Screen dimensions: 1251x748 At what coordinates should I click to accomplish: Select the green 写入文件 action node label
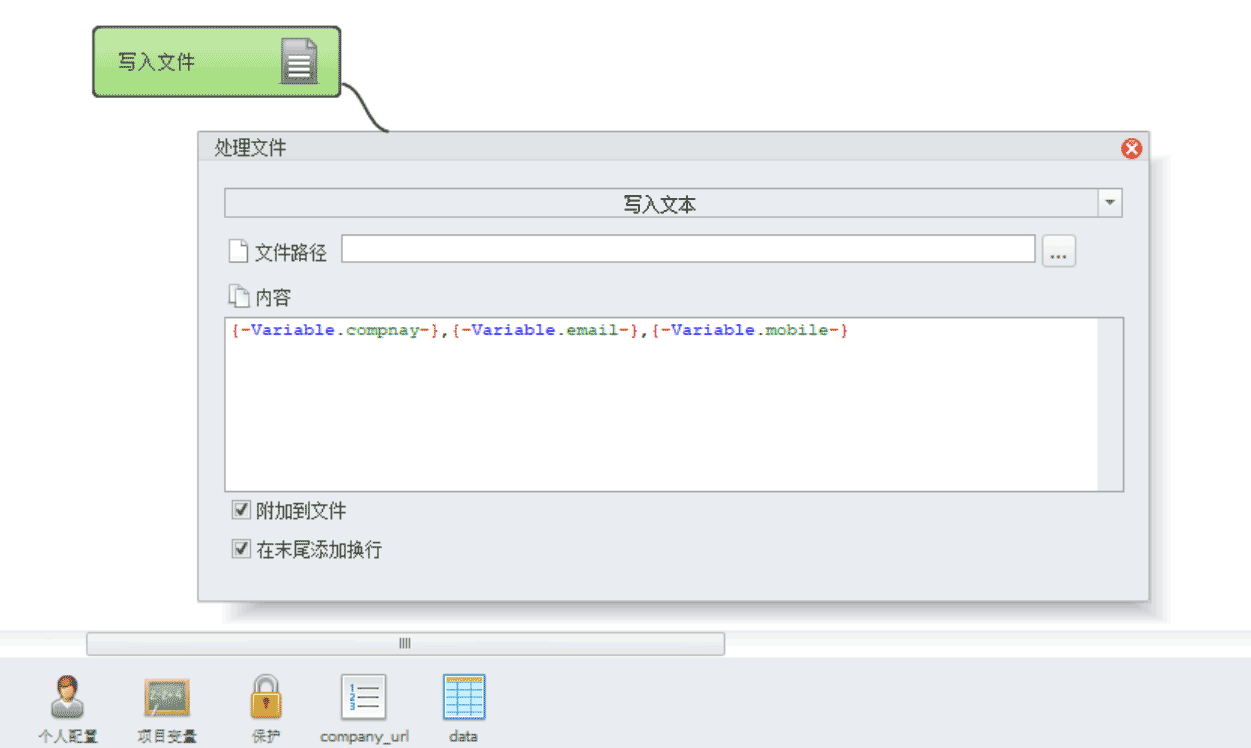(x=157, y=62)
